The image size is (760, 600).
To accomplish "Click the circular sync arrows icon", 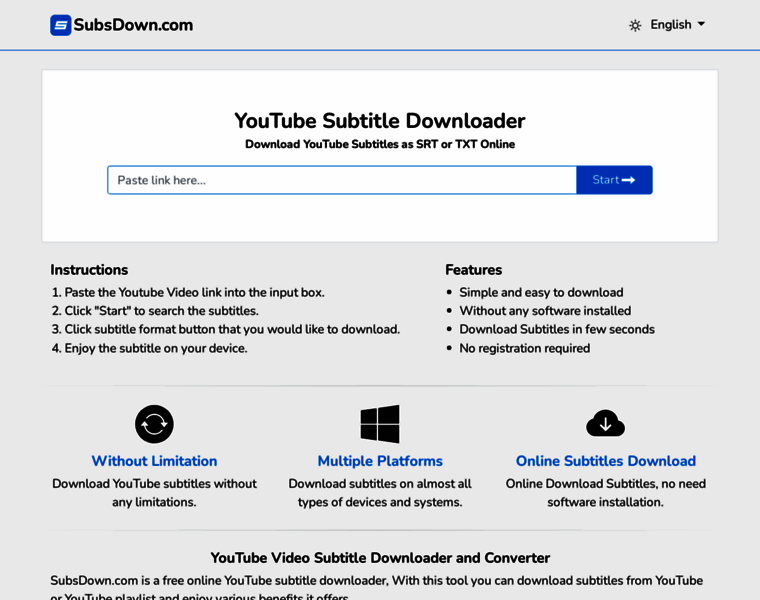I will point(154,424).
